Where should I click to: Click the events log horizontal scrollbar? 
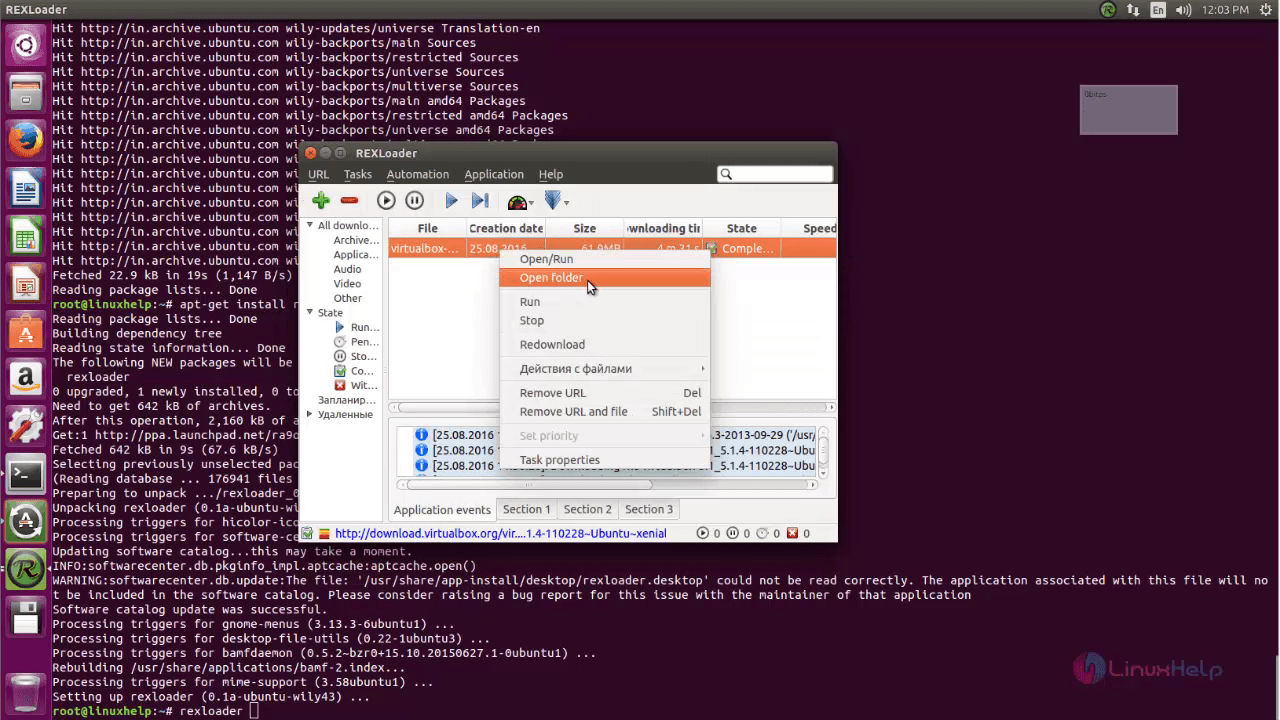pos(607,484)
